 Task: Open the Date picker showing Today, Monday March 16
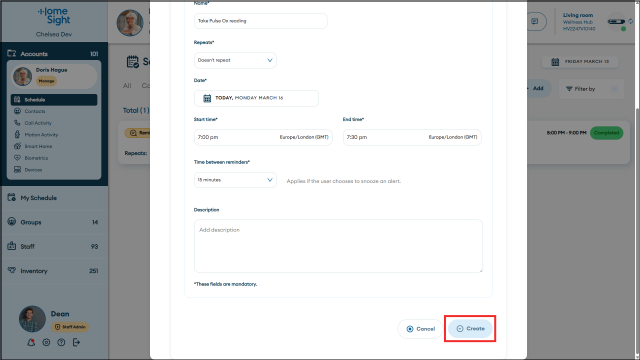[x=256, y=98]
